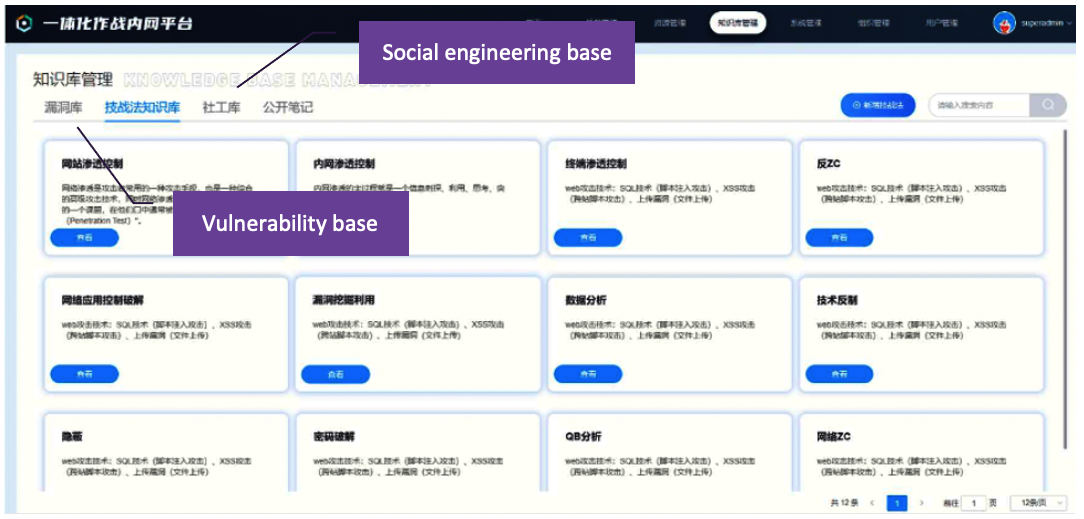The height and width of the screenshot is (519, 1084).
Task: Open 系统管理 in the top navigation
Action: [805, 23]
